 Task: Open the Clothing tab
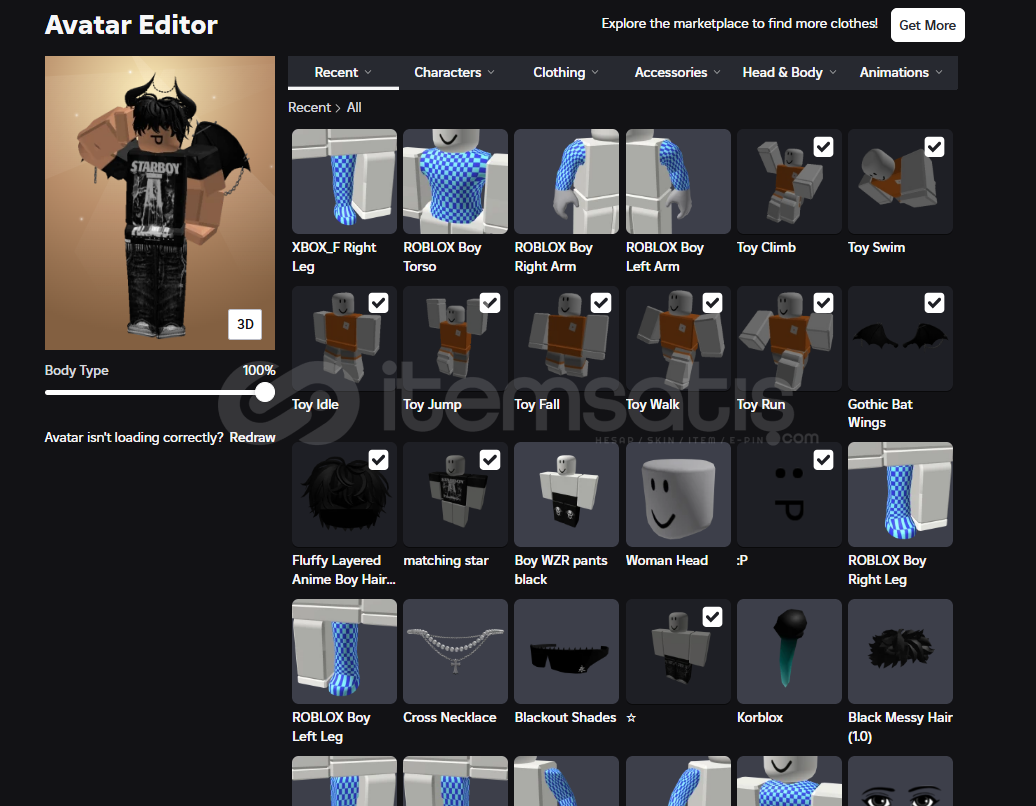(x=566, y=72)
